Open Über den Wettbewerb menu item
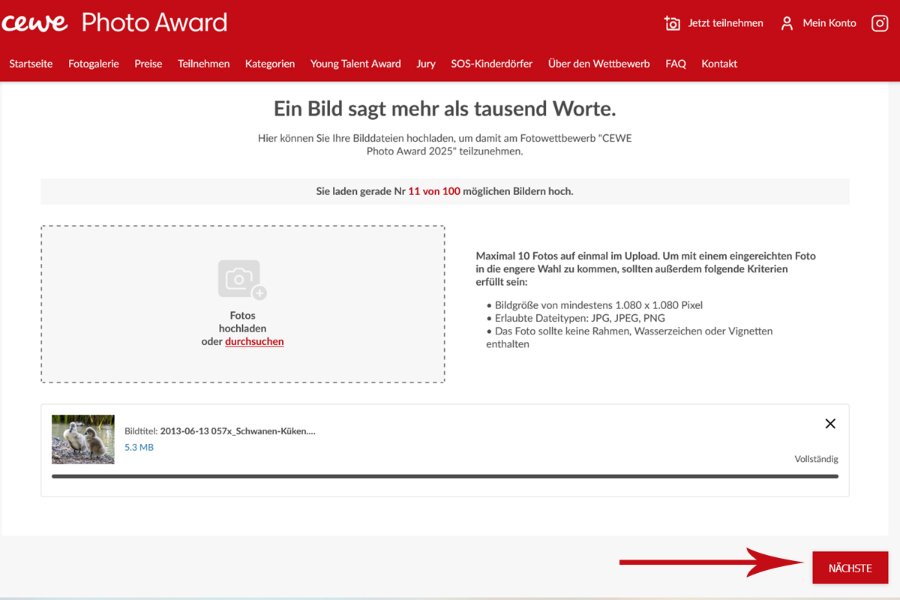 coord(599,64)
